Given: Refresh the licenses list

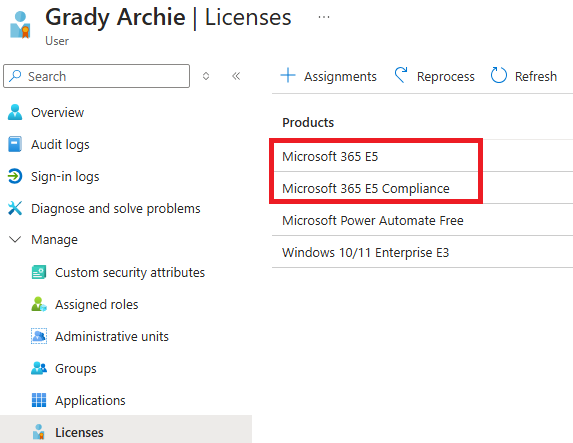Looking at the screenshot, I should pos(524,76).
